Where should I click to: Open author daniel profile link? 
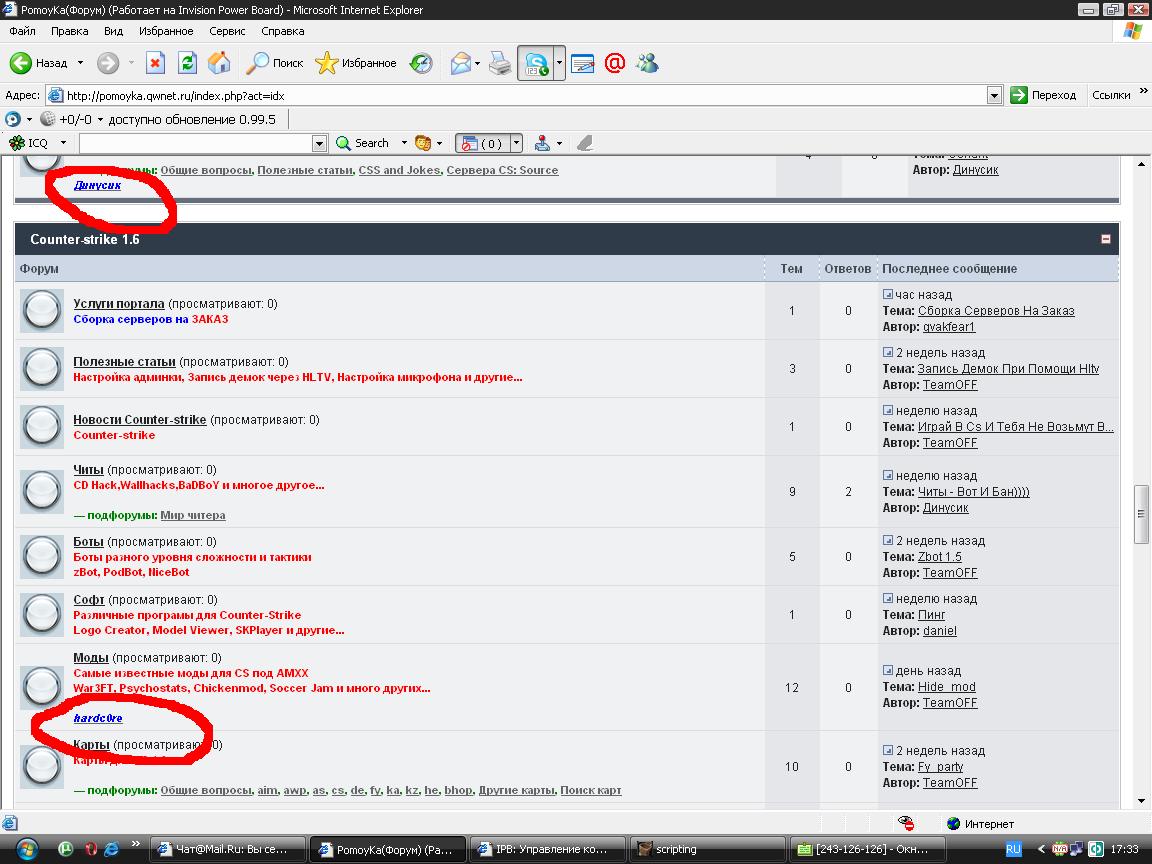[x=940, y=630]
